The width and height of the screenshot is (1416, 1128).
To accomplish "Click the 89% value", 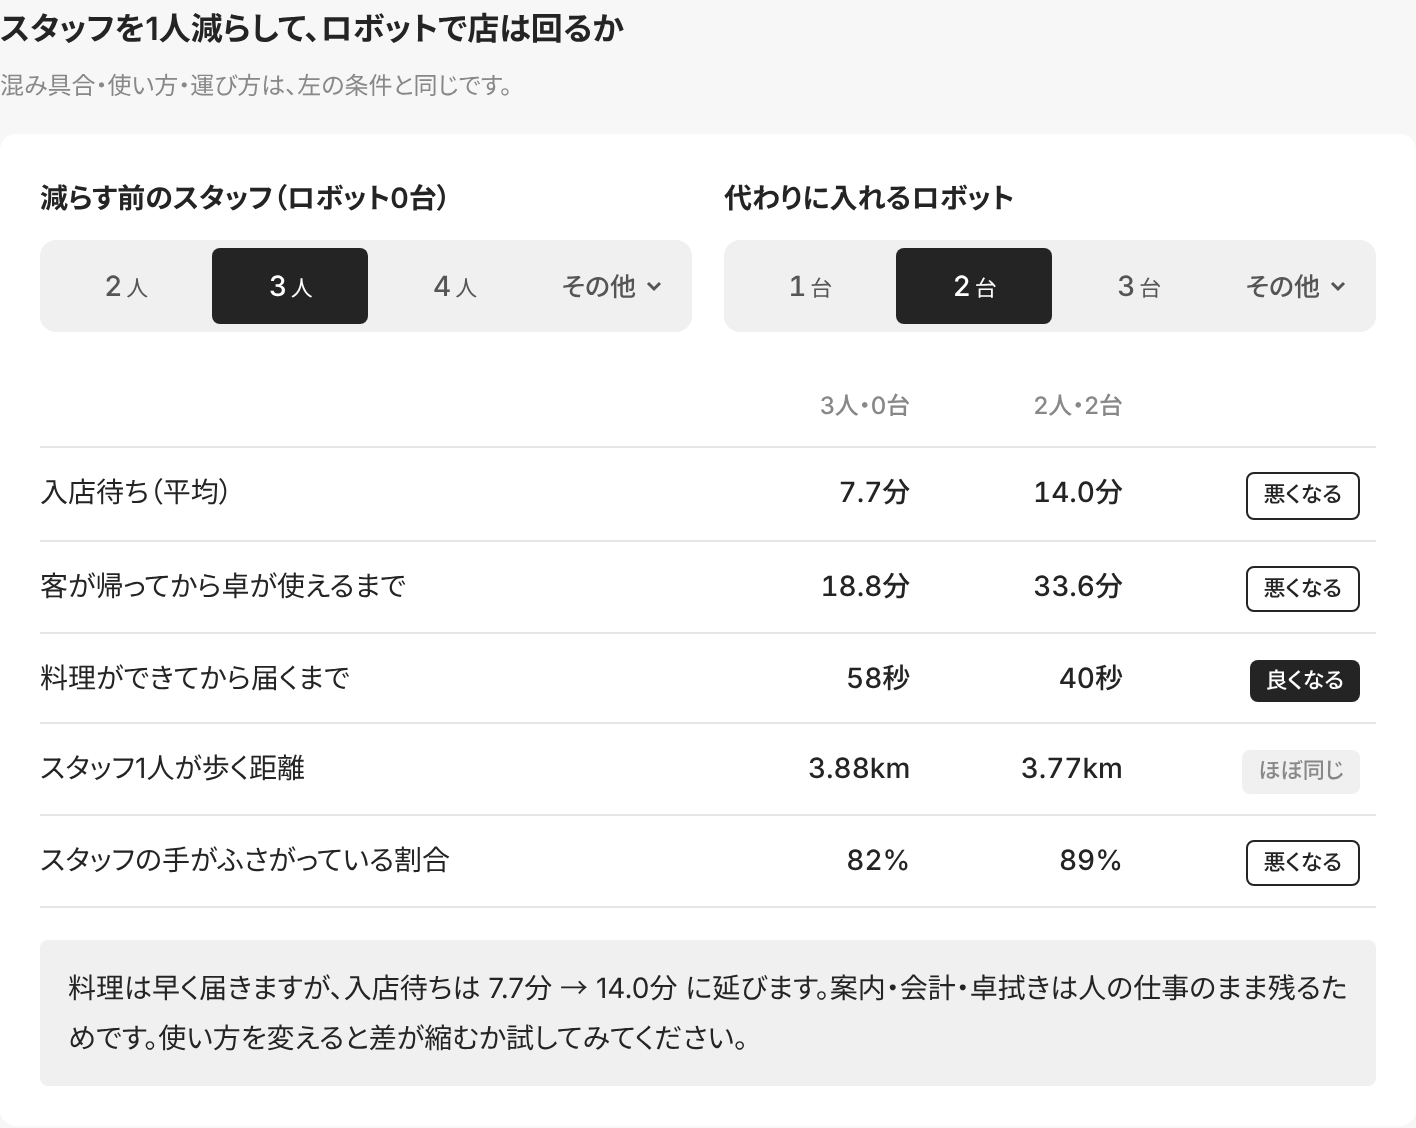I will coord(1091,860).
